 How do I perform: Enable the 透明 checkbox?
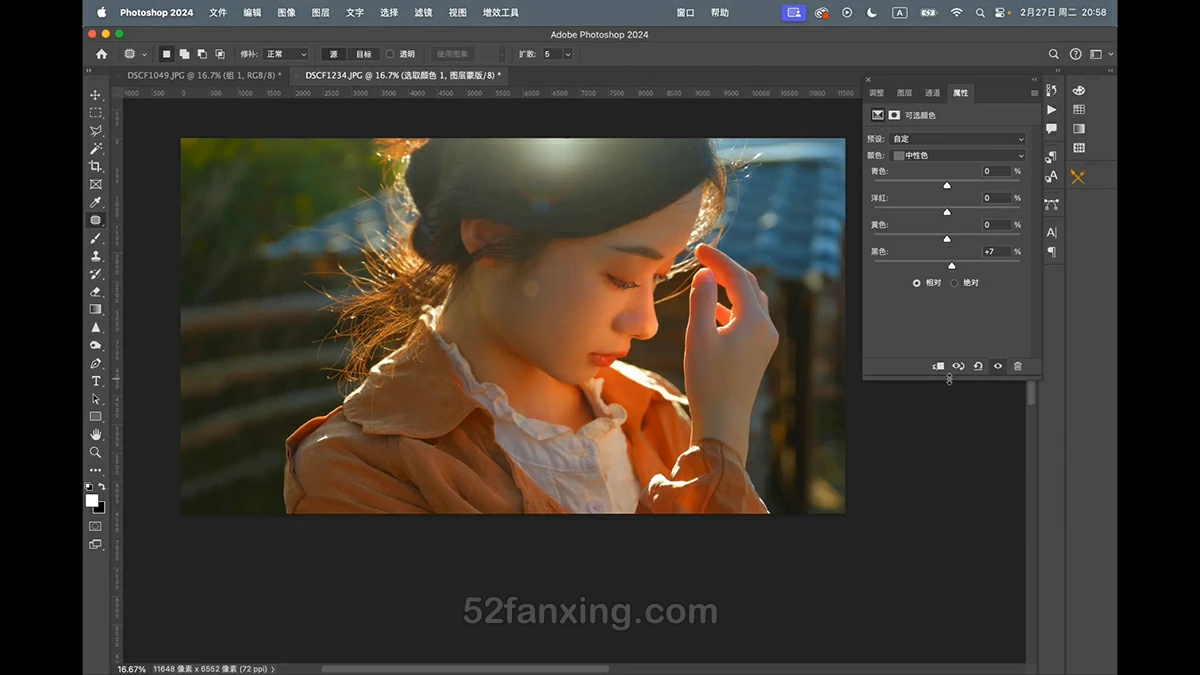click(390, 54)
